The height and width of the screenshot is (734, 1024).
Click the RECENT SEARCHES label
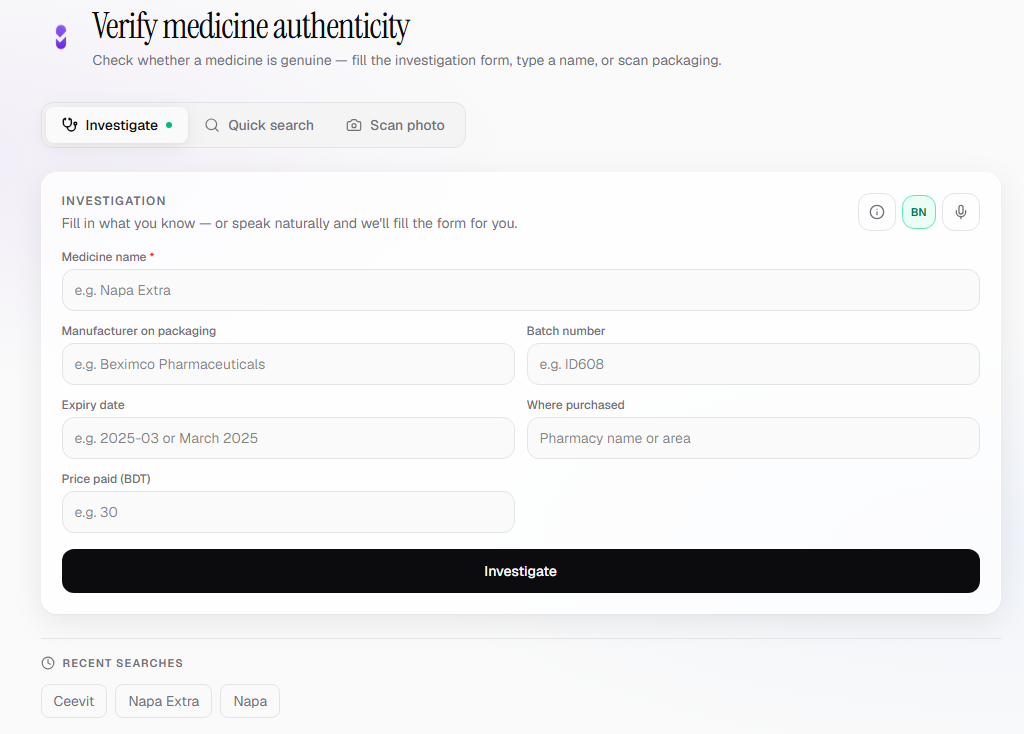click(123, 663)
